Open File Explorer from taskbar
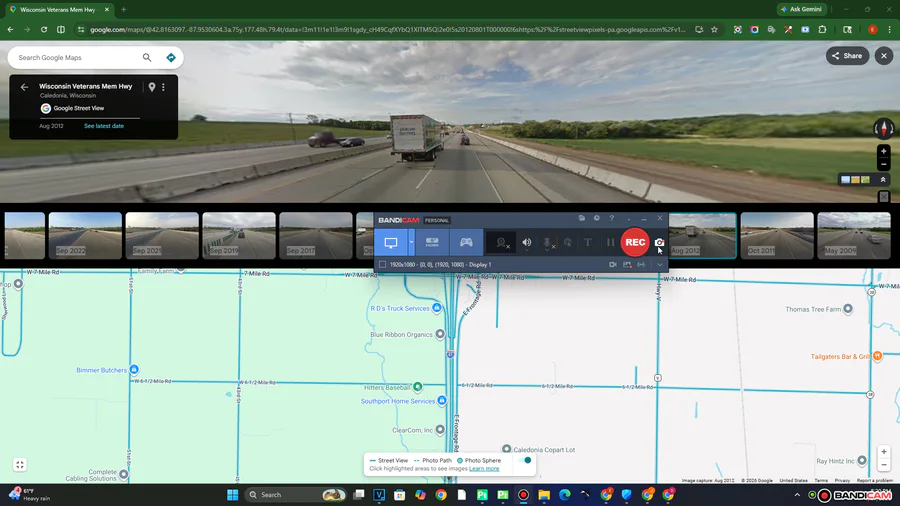Viewport: 900px width, 506px height. click(x=544, y=495)
